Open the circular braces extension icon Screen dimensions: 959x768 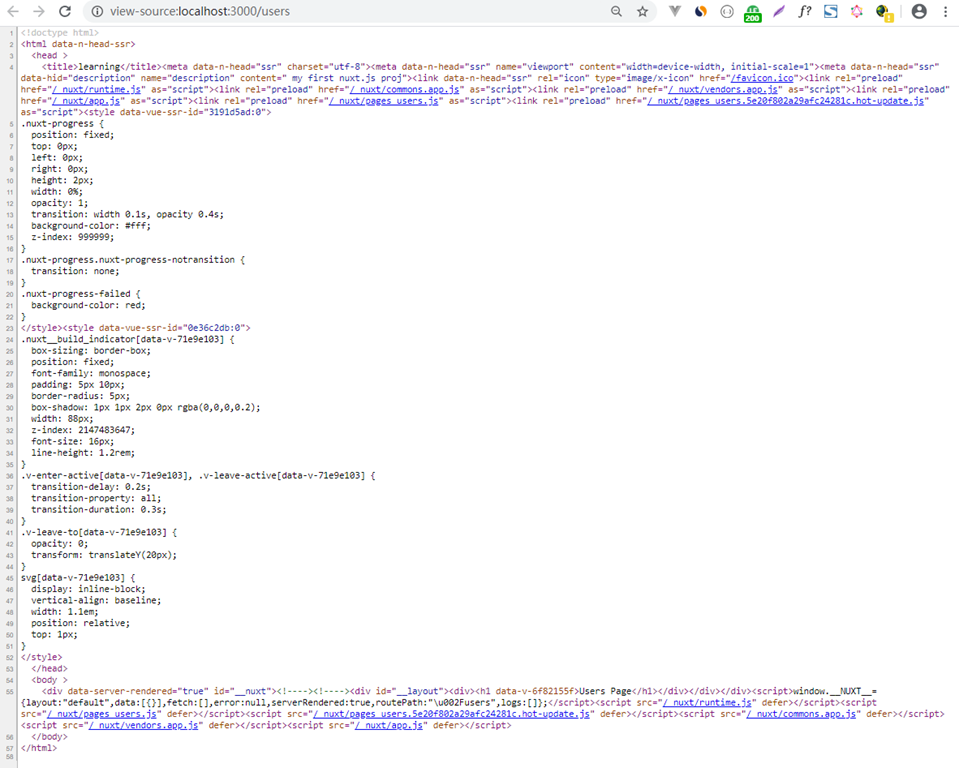727,11
